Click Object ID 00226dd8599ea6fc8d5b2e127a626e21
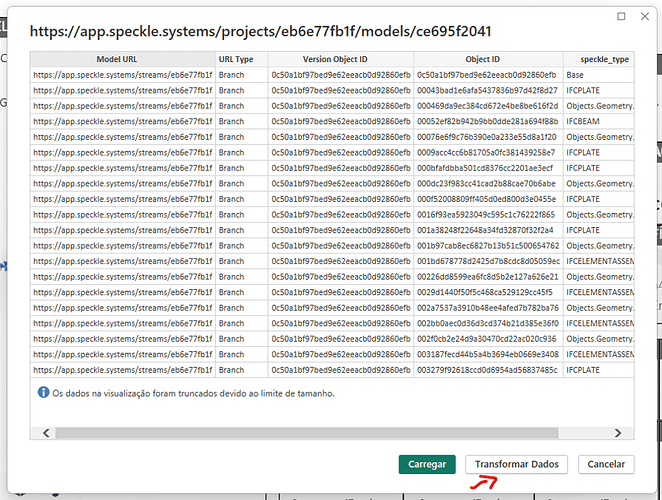The image size is (662, 500). pos(488,277)
